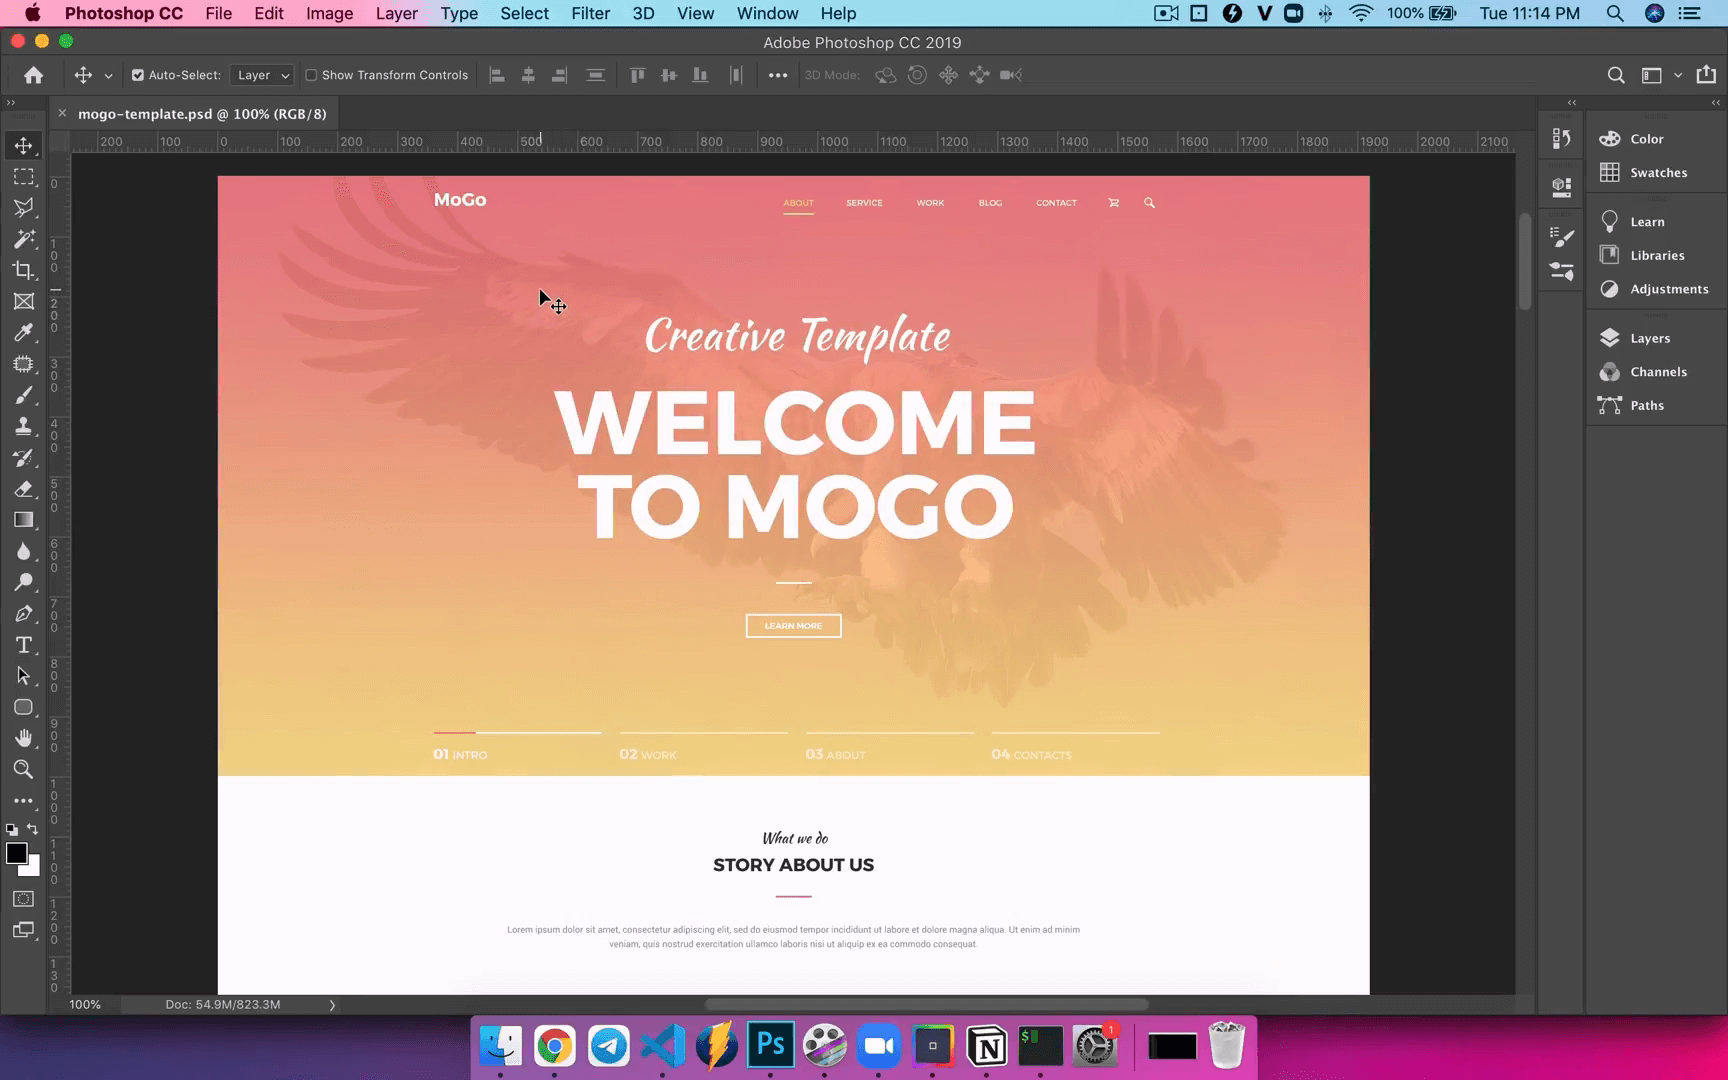Viewport: 1728px width, 1080px height.
Task: Select the Hand tool
Action: click(23, 738)
